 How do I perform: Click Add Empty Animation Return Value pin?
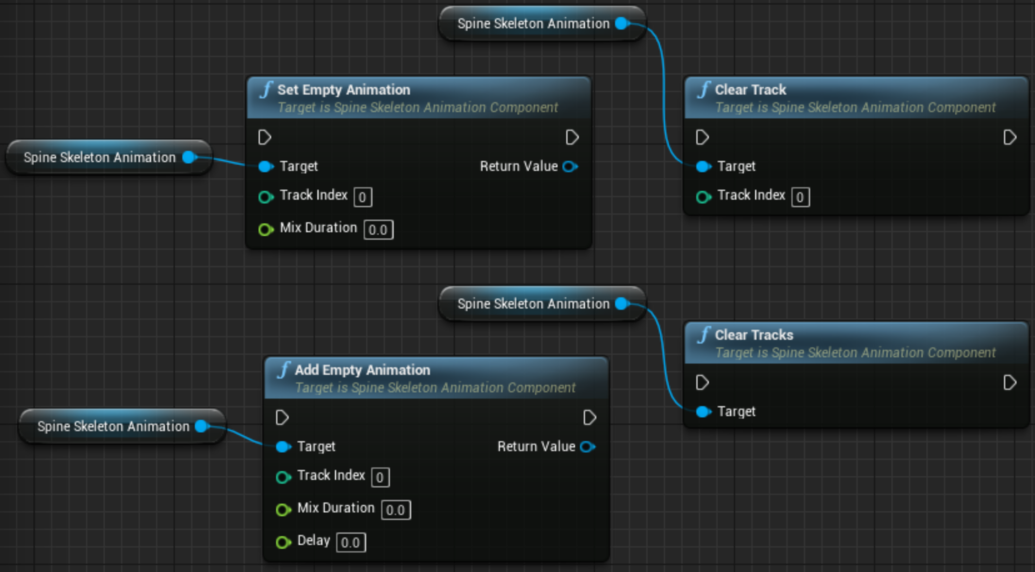point(588,446)
